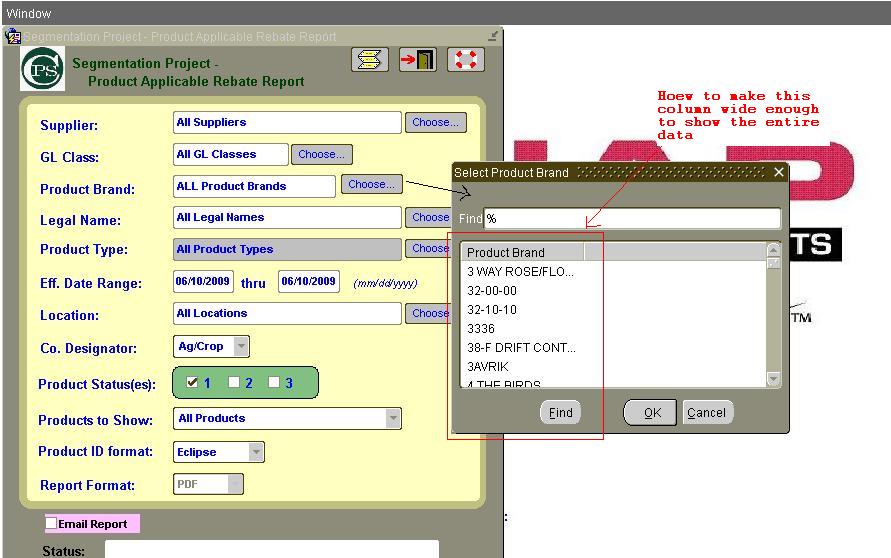Click the exit door icon

click(417, 60)
